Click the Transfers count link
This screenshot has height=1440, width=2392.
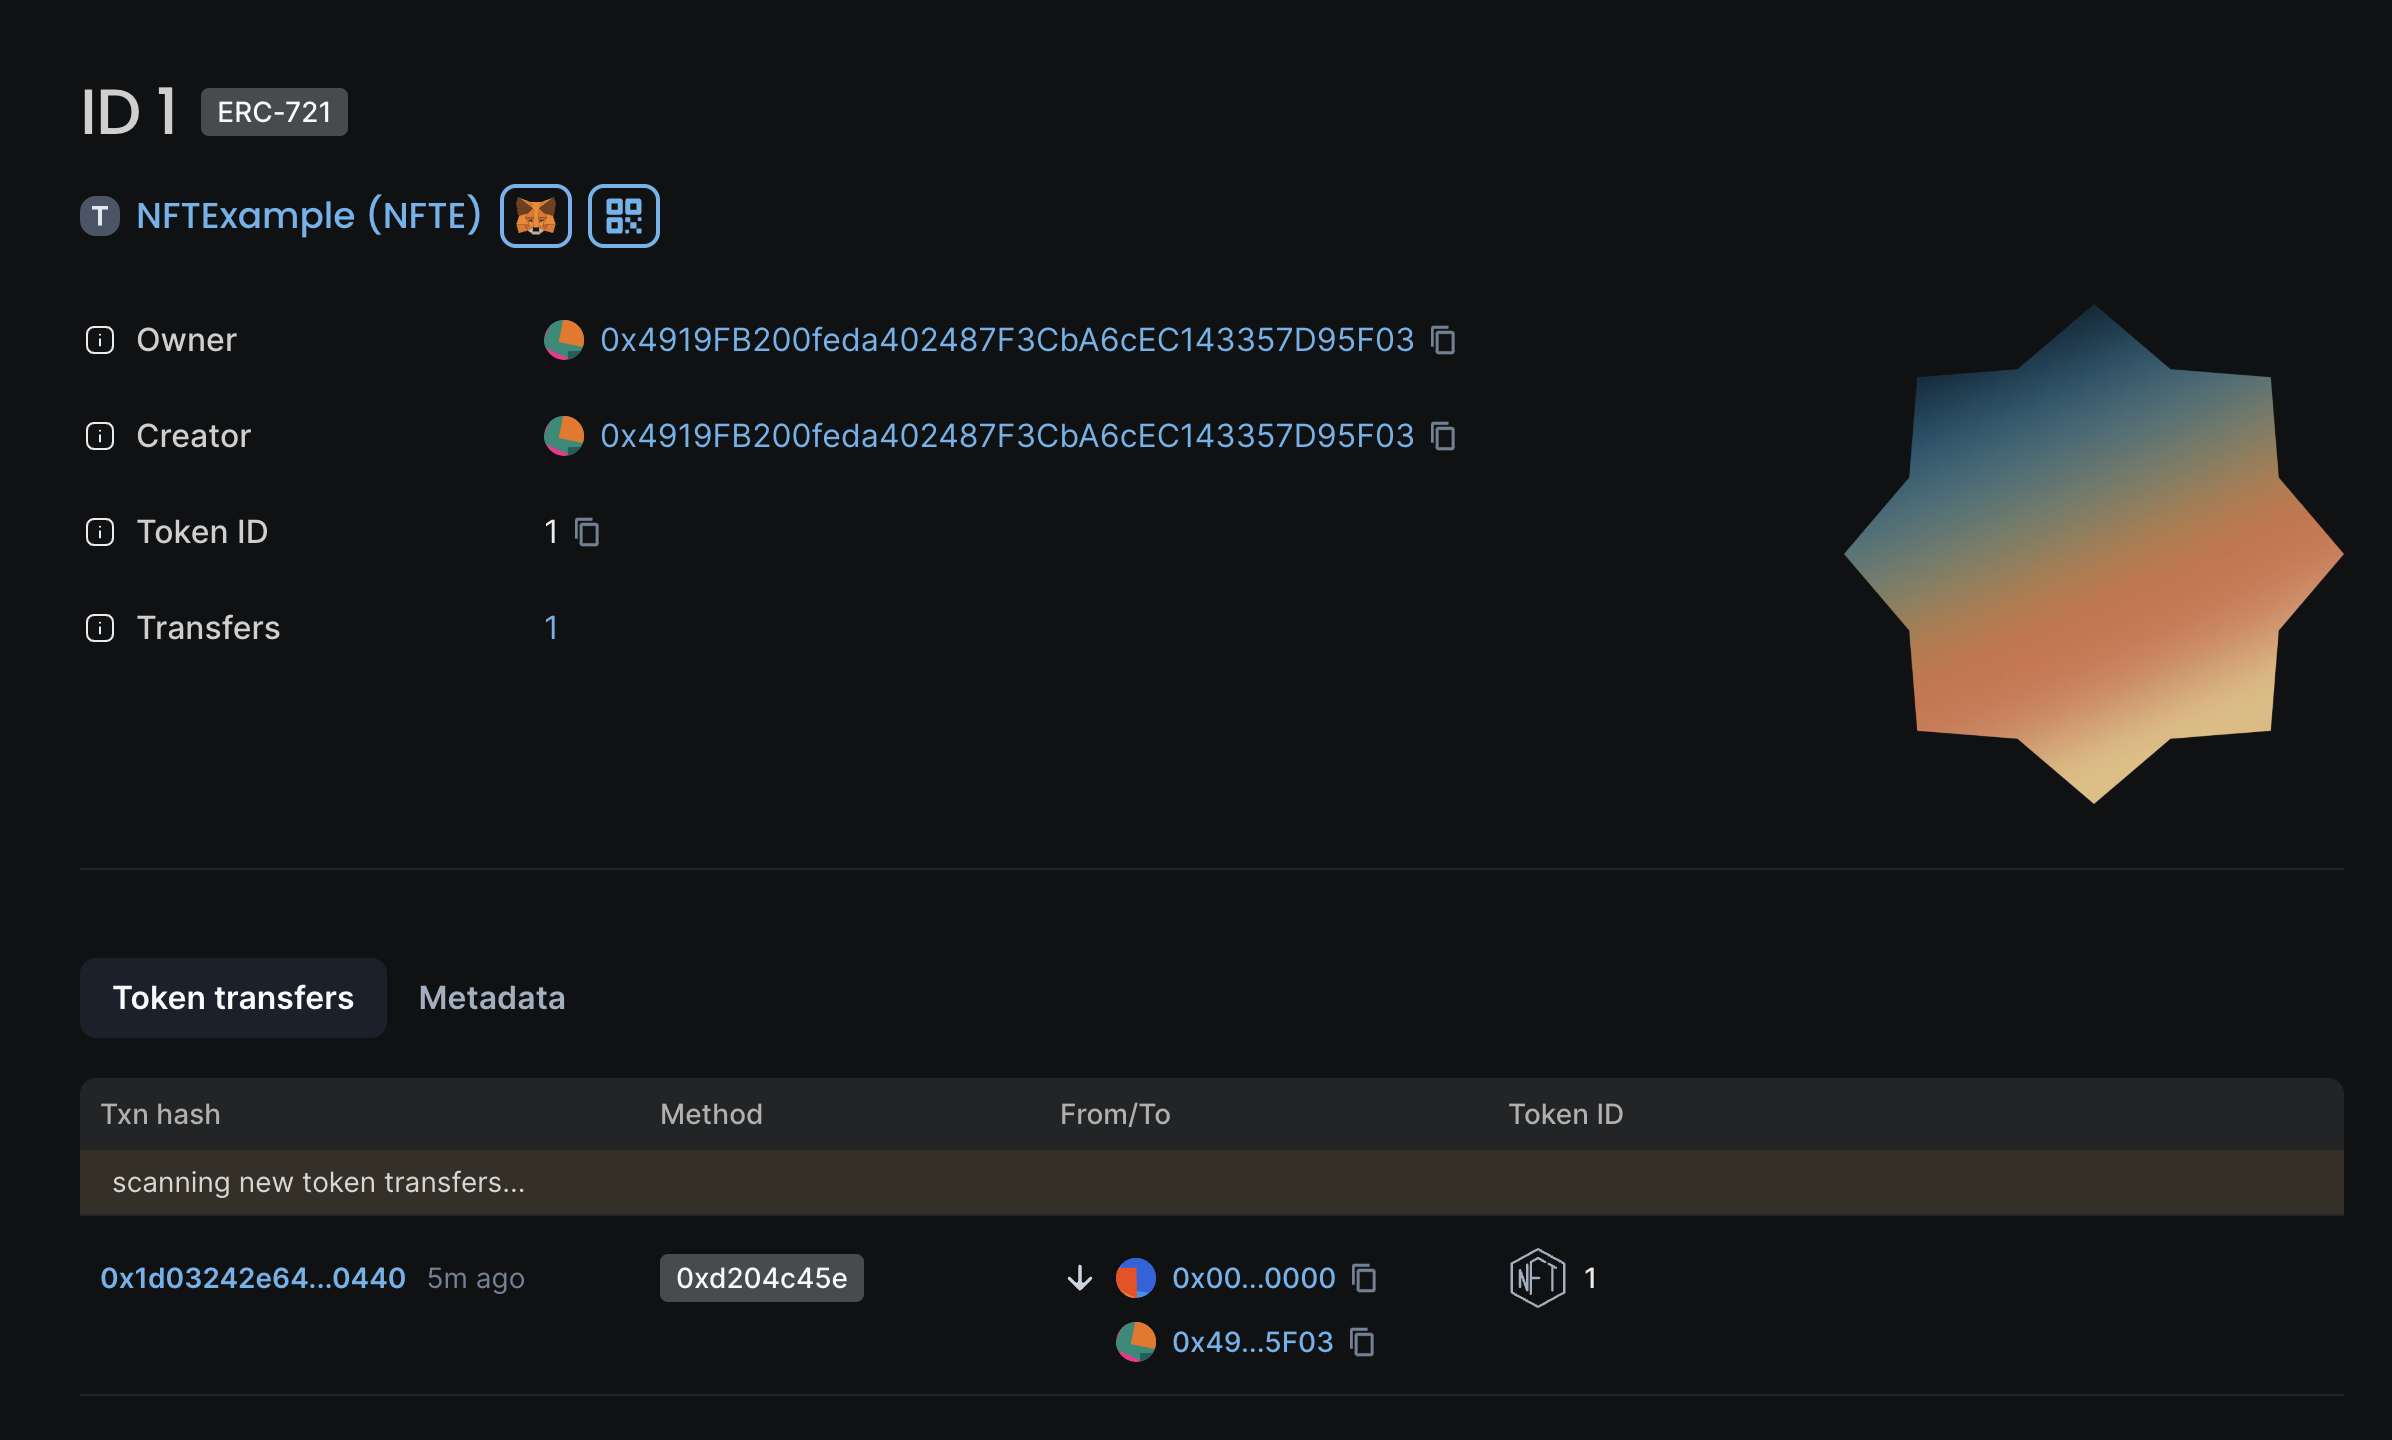point(551,628)
